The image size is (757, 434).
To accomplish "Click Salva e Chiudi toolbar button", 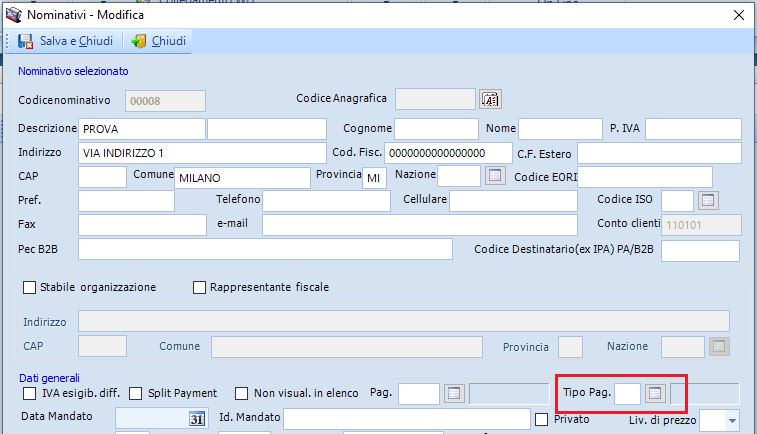I will point(65,41).
